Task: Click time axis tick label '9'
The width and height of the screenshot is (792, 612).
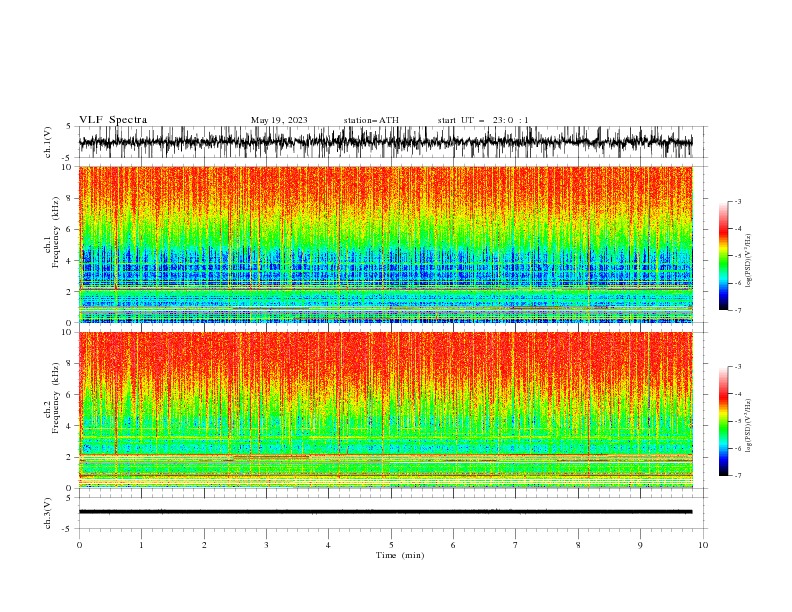Action: pos(640,545)
